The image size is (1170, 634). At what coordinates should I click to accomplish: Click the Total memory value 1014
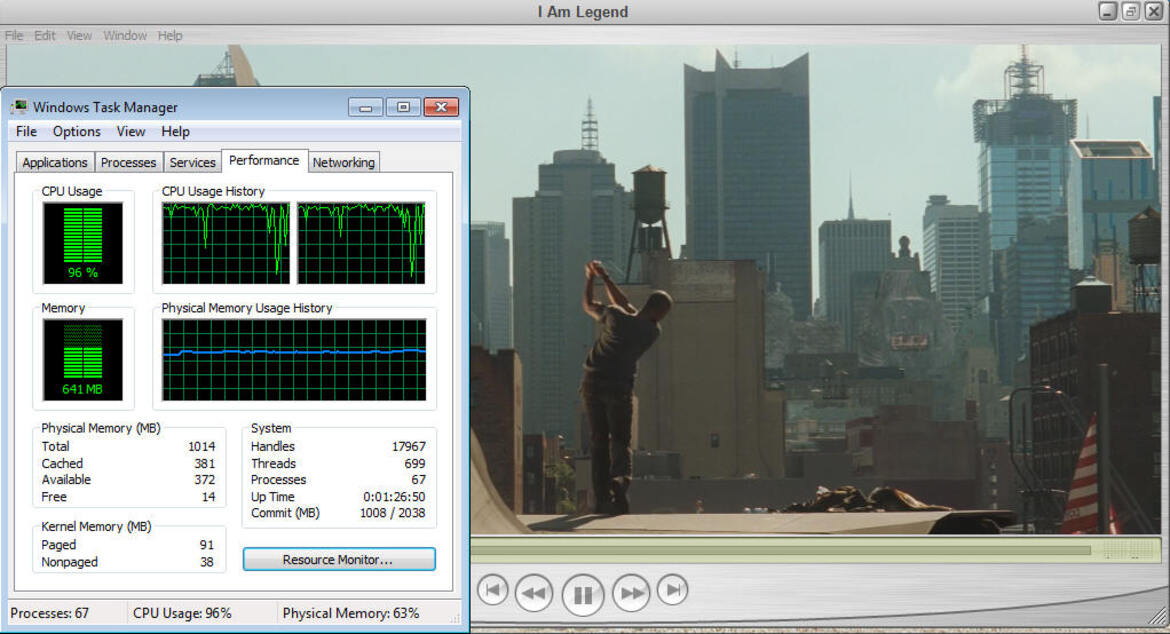tap(201, 446)
